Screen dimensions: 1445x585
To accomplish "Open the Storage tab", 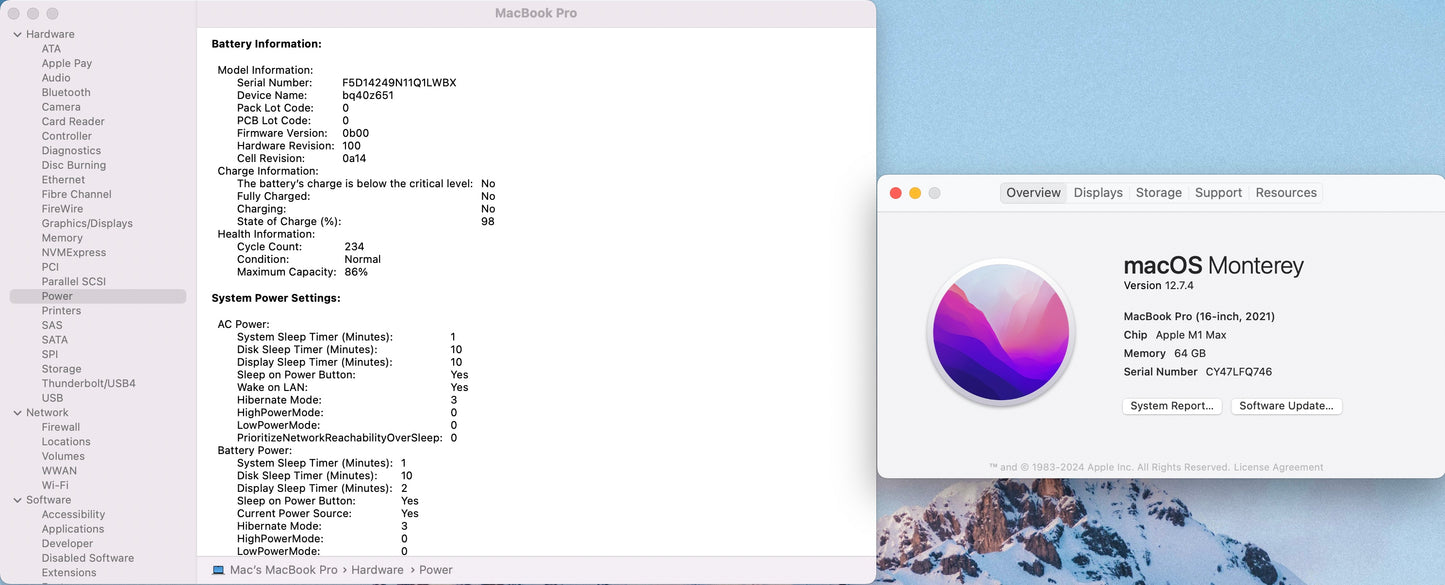I will 1158,193.
